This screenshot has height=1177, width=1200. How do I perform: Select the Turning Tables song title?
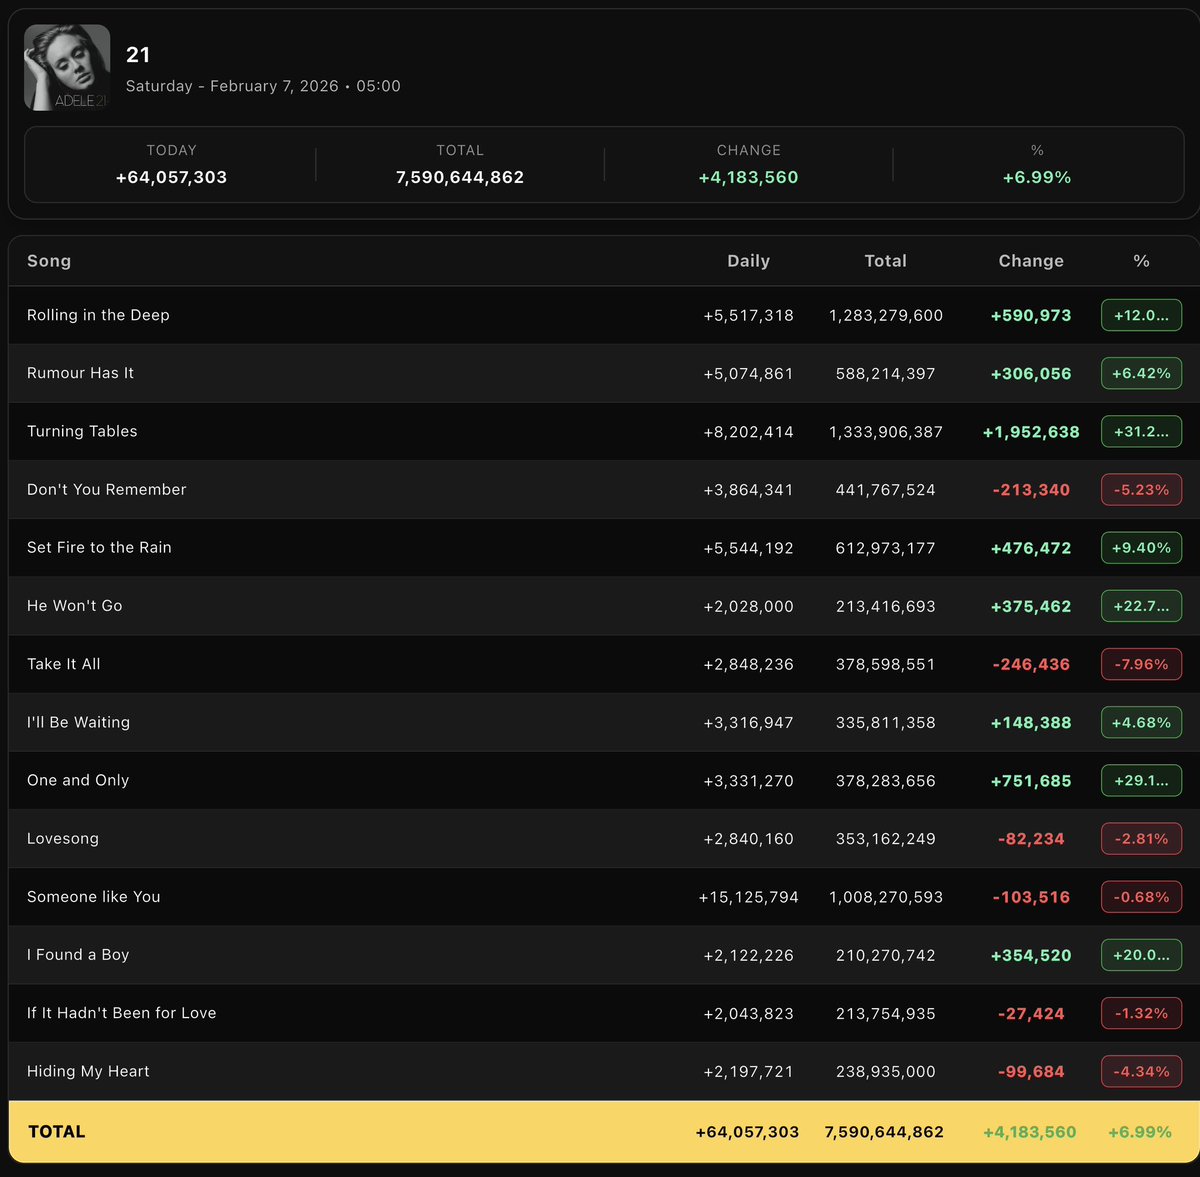(x=82, y=431)
